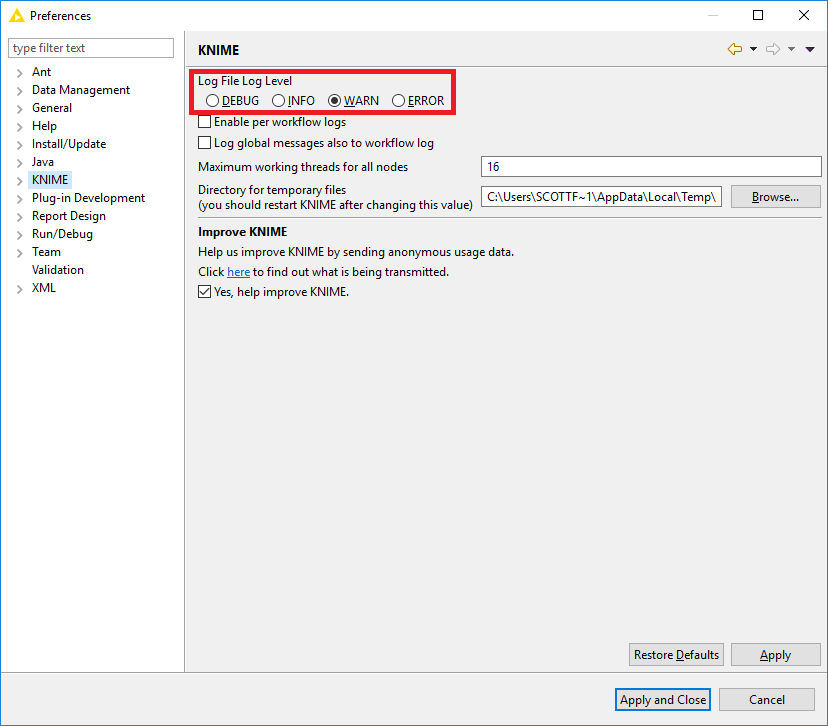Expand the KNIME tree node

[20, 181]
